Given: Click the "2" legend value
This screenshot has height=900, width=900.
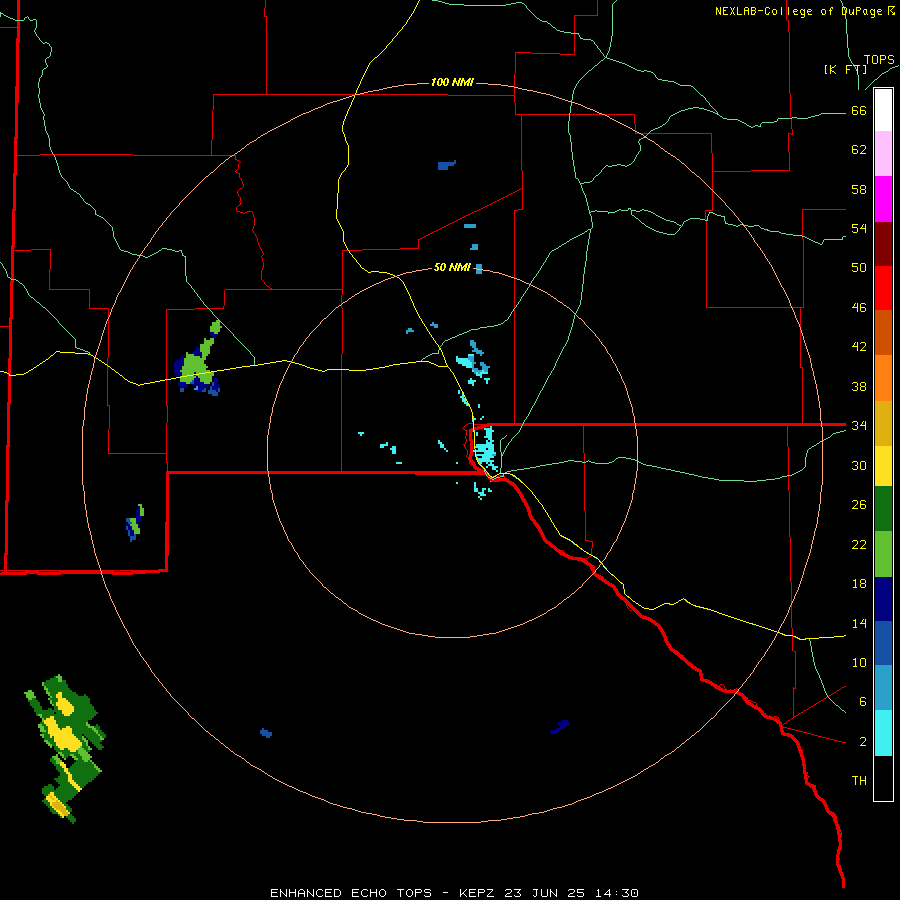Looking at the screenshot, I should click(x=862, y=742).
